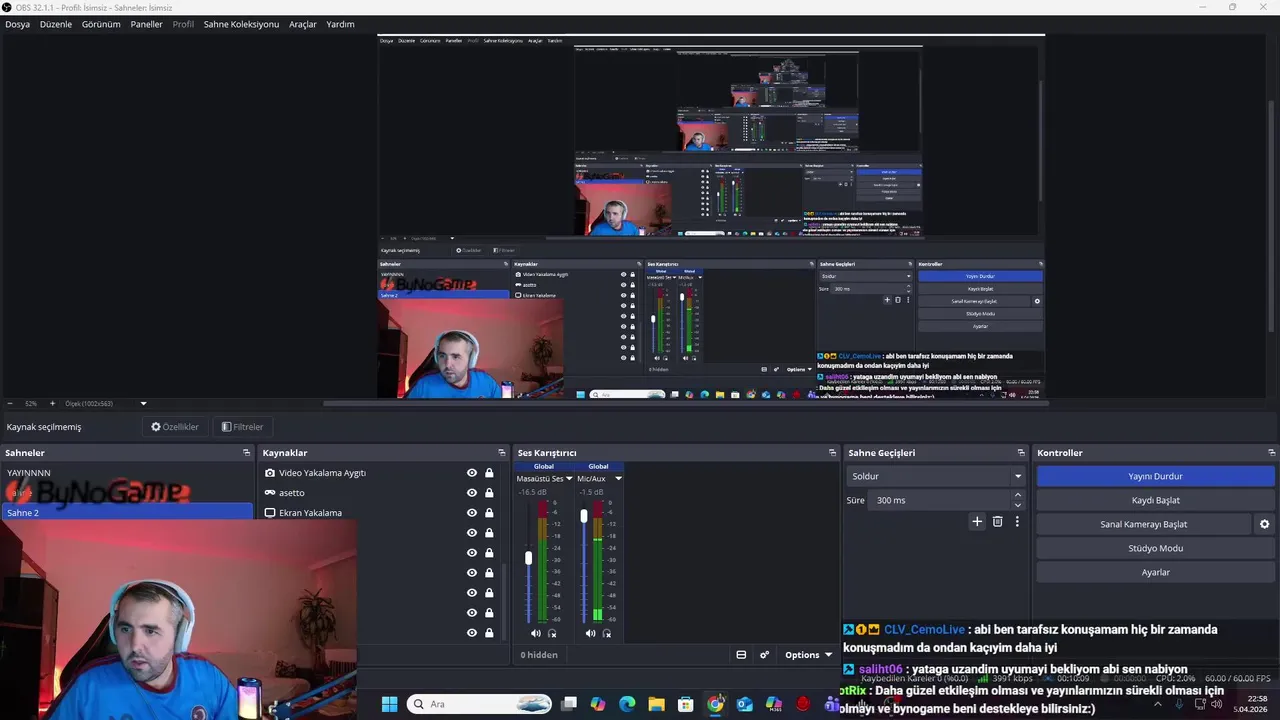Click Sanal Kamerayı Başlat button
This screenshot has width=1280, height=720.
click(x=1144, y=524)
